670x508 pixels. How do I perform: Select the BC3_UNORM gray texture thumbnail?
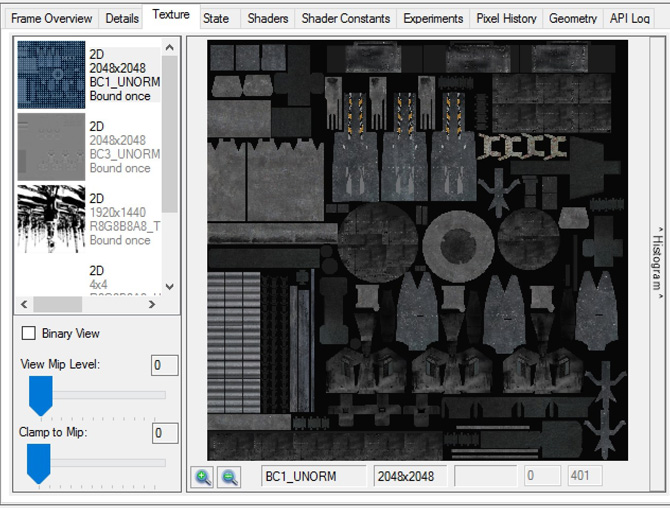[x=51, y=147]
